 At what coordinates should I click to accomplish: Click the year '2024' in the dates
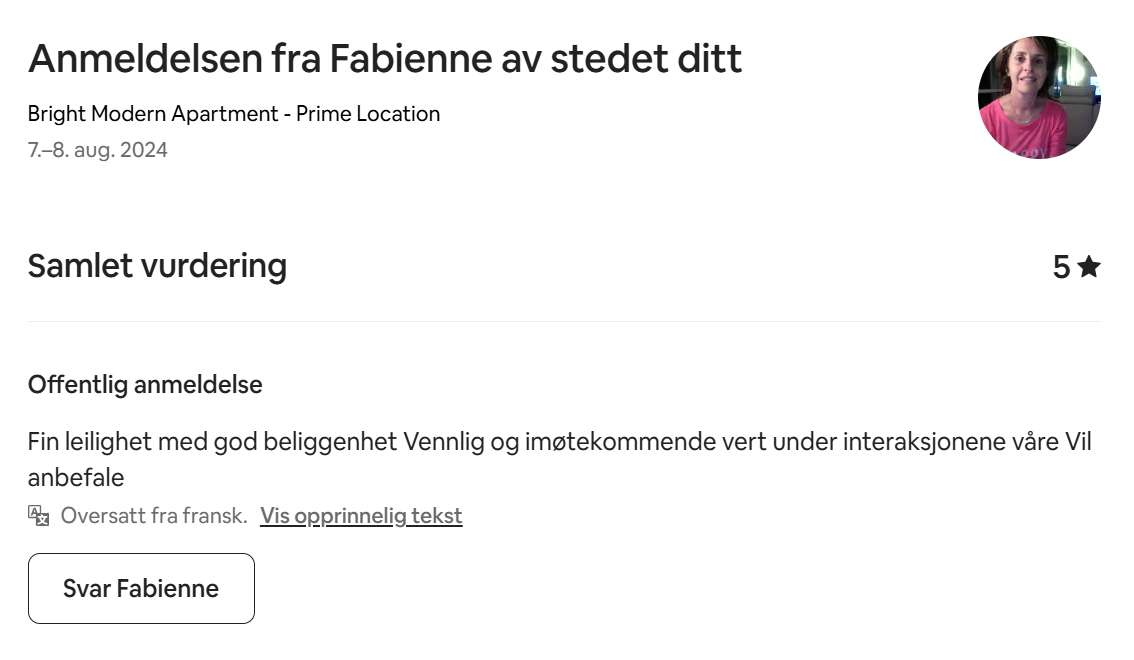144,151
